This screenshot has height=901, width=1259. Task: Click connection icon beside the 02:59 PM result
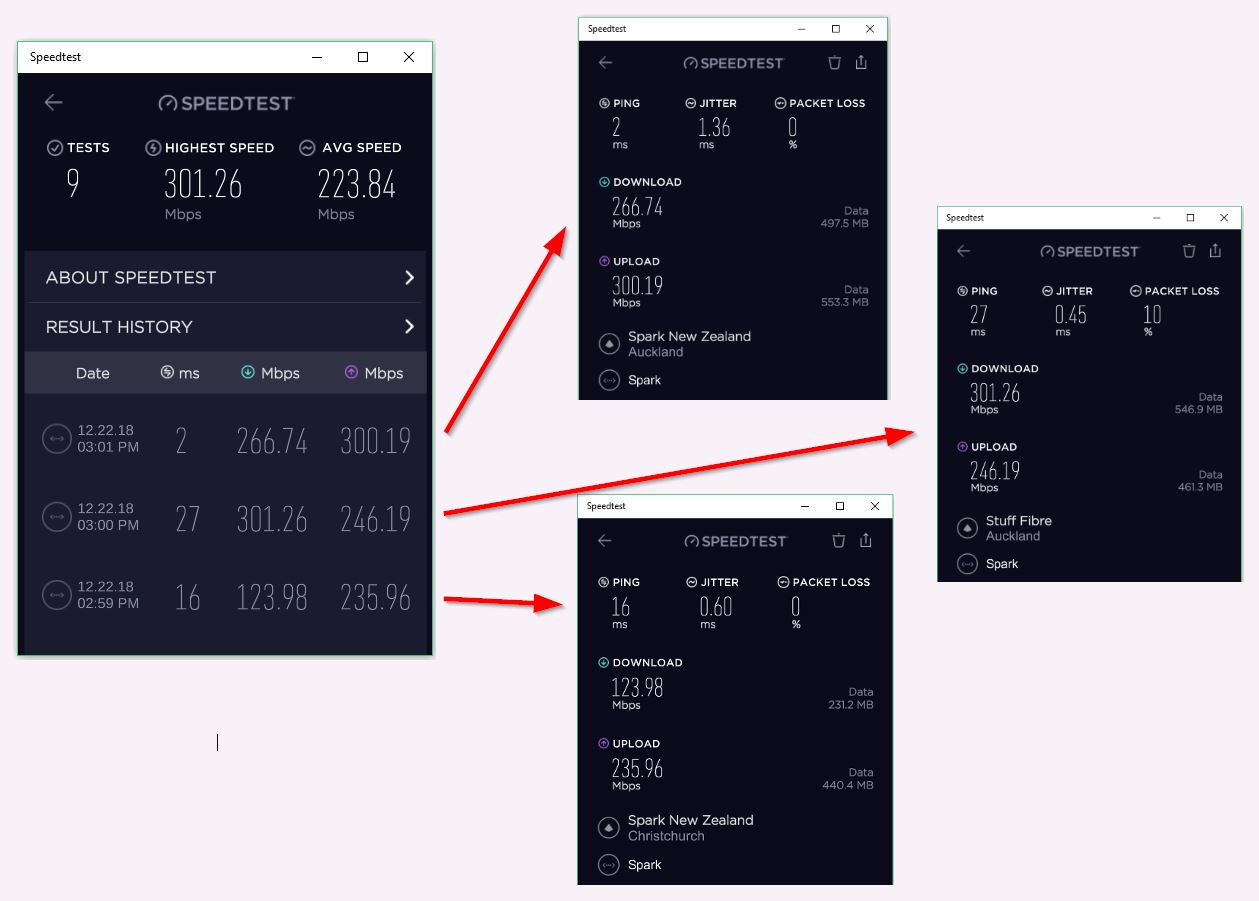click(x=57, y=595)
